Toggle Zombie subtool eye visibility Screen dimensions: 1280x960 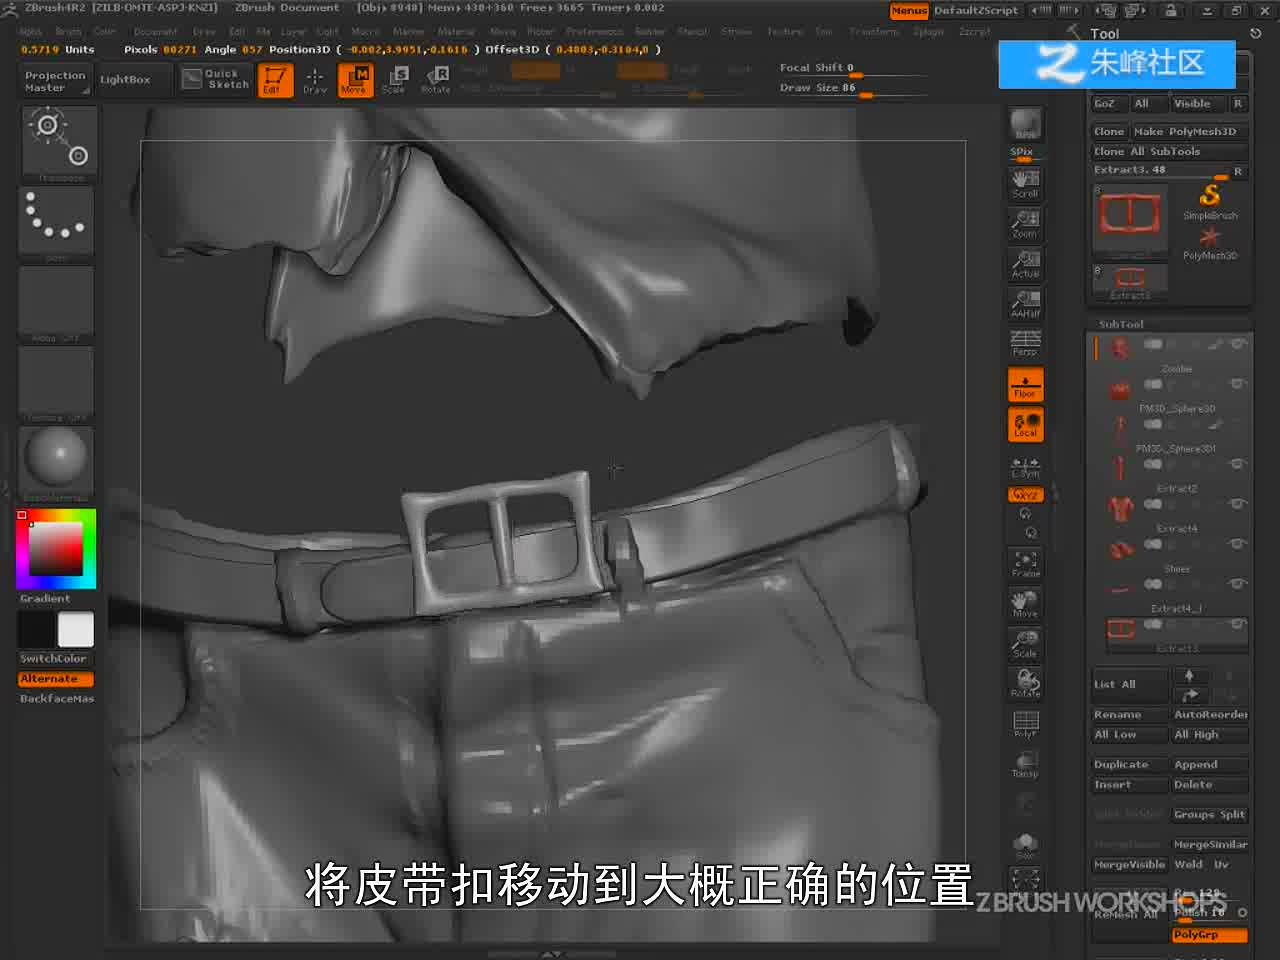click(1238, 344)
